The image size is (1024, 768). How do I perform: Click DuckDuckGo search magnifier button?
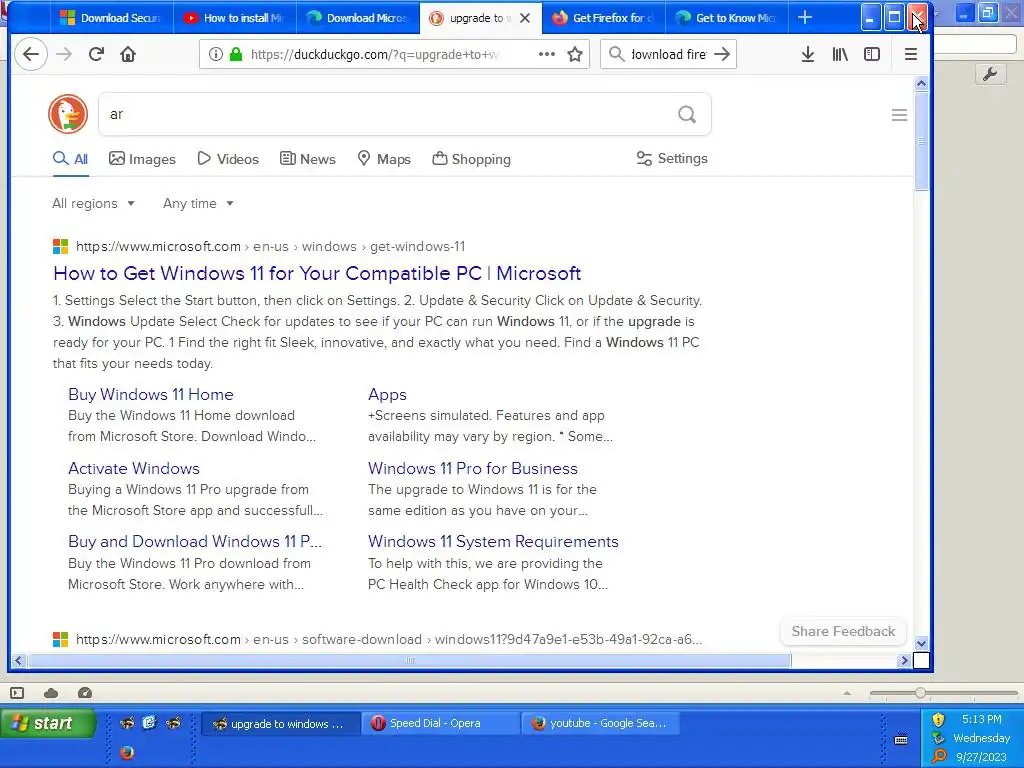[x=687, y=114]
